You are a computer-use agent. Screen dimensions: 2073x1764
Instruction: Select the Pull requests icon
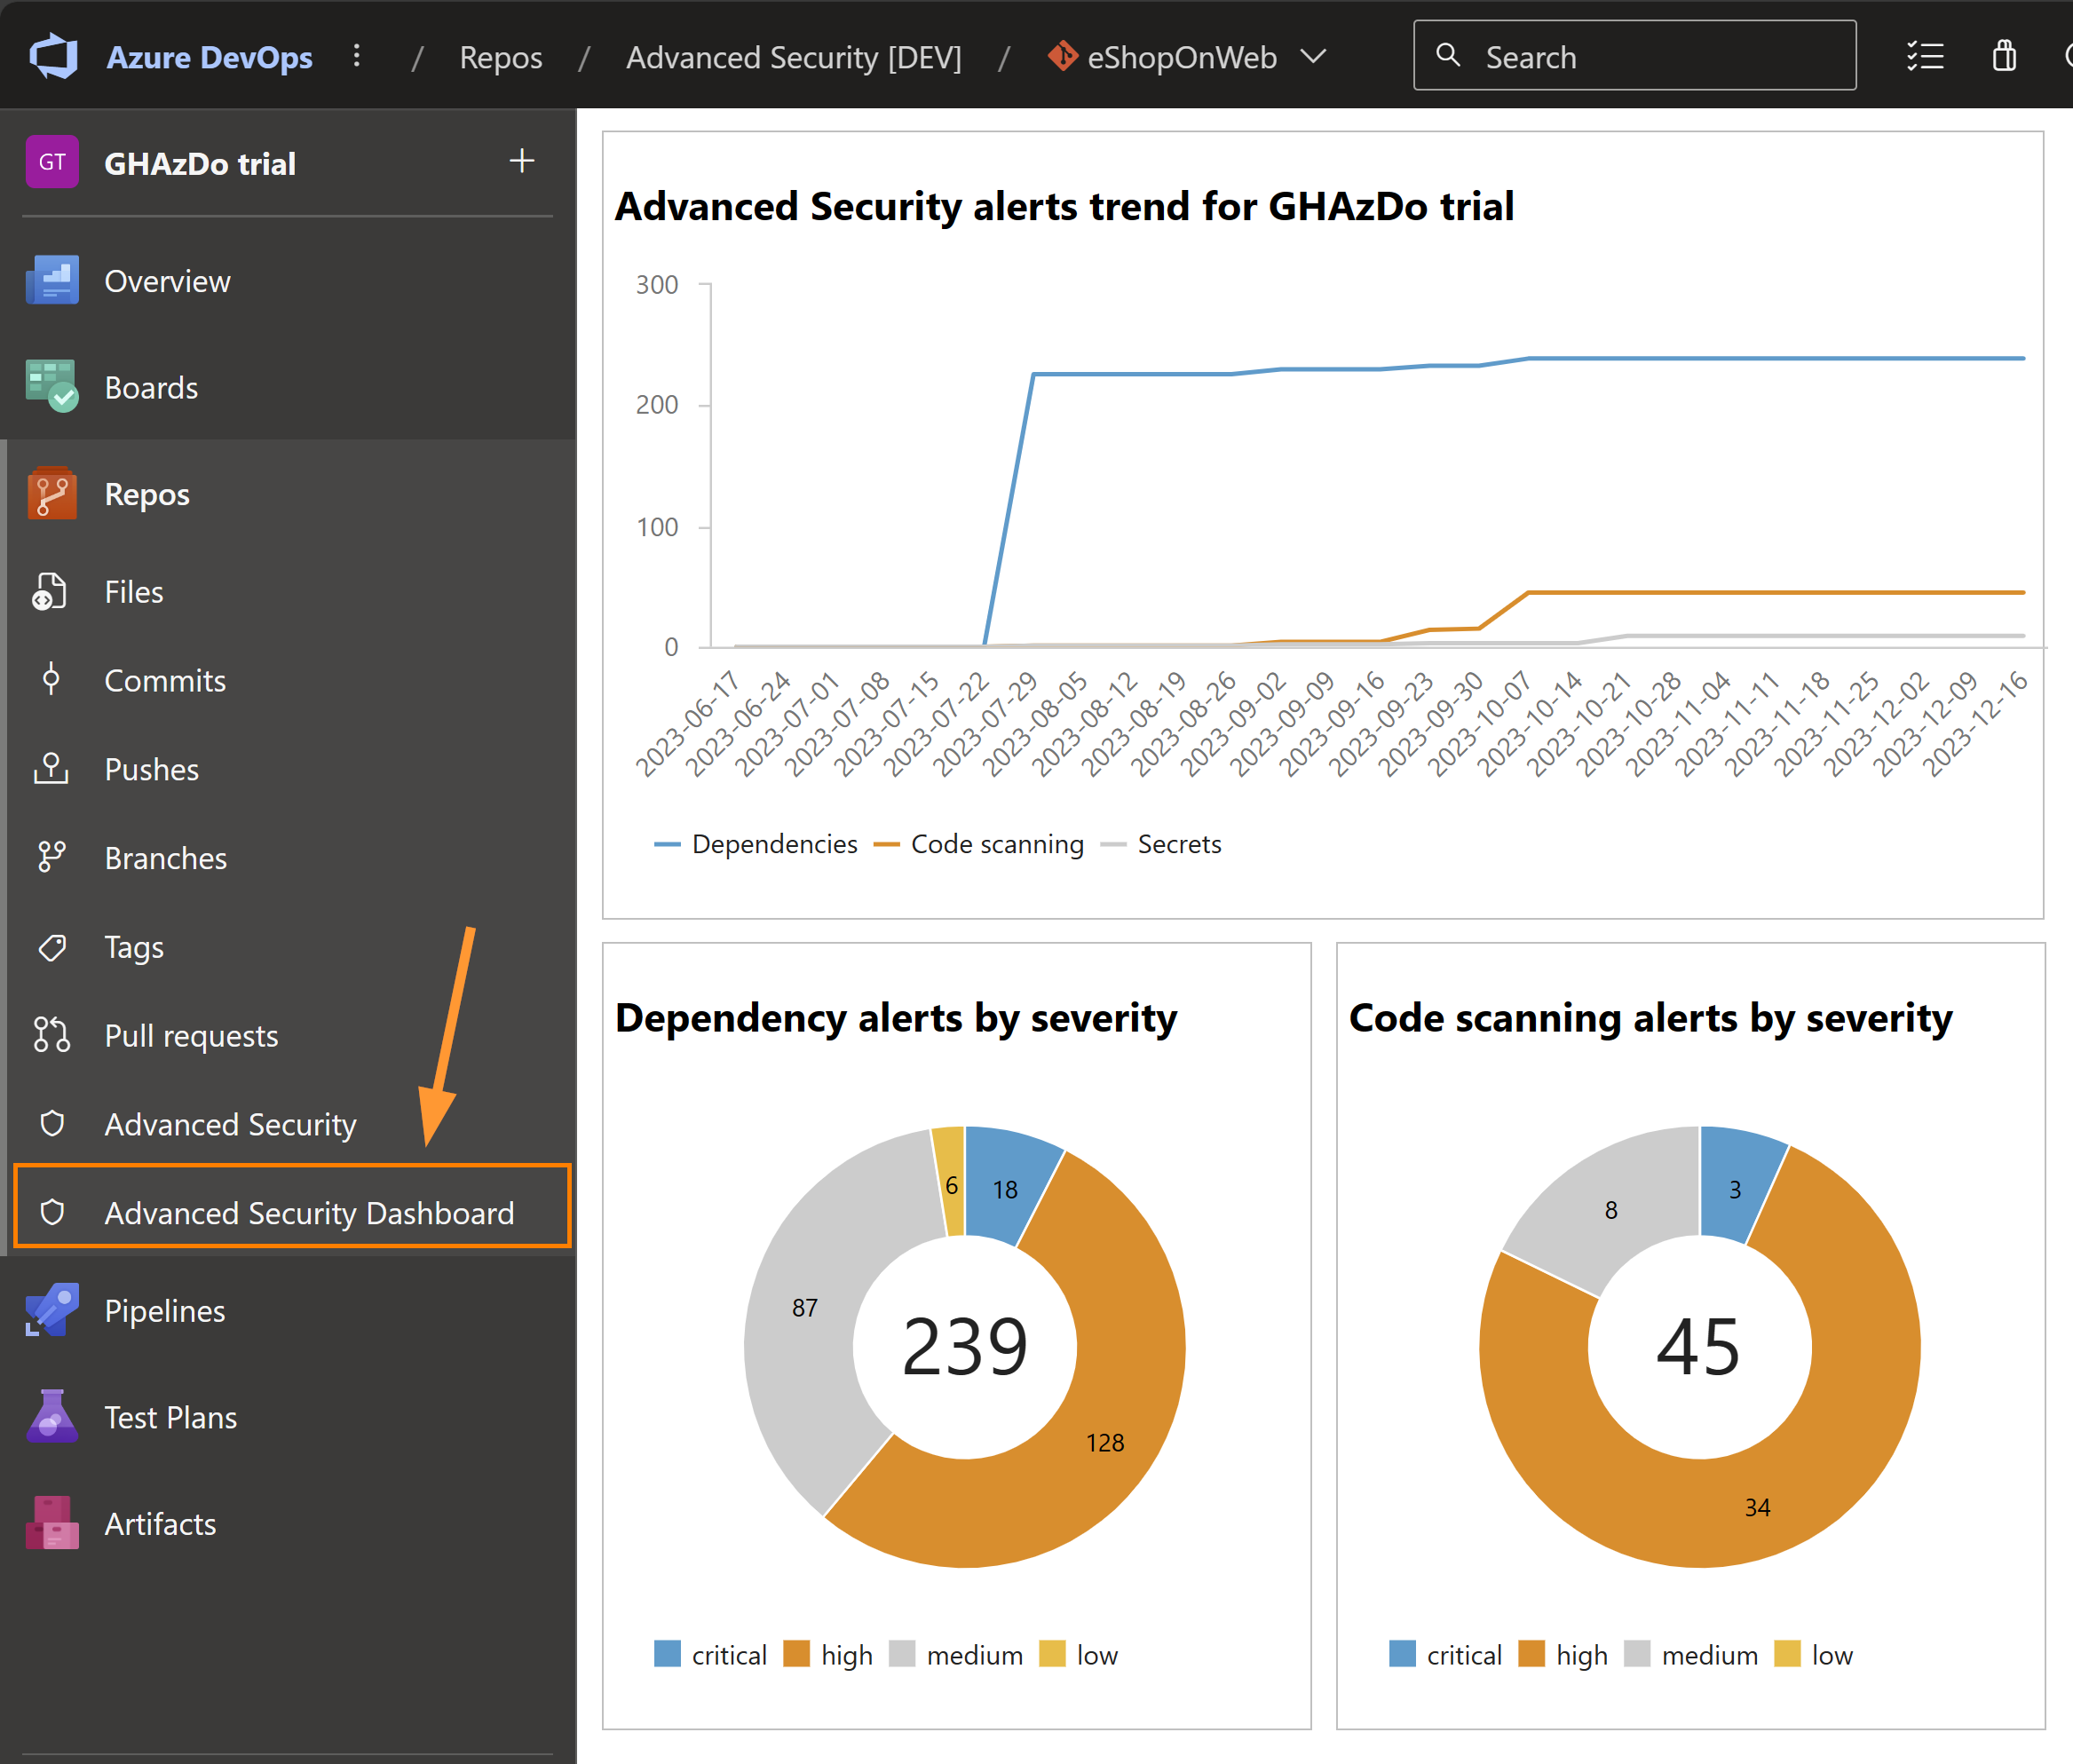[x=52, y=1035]
